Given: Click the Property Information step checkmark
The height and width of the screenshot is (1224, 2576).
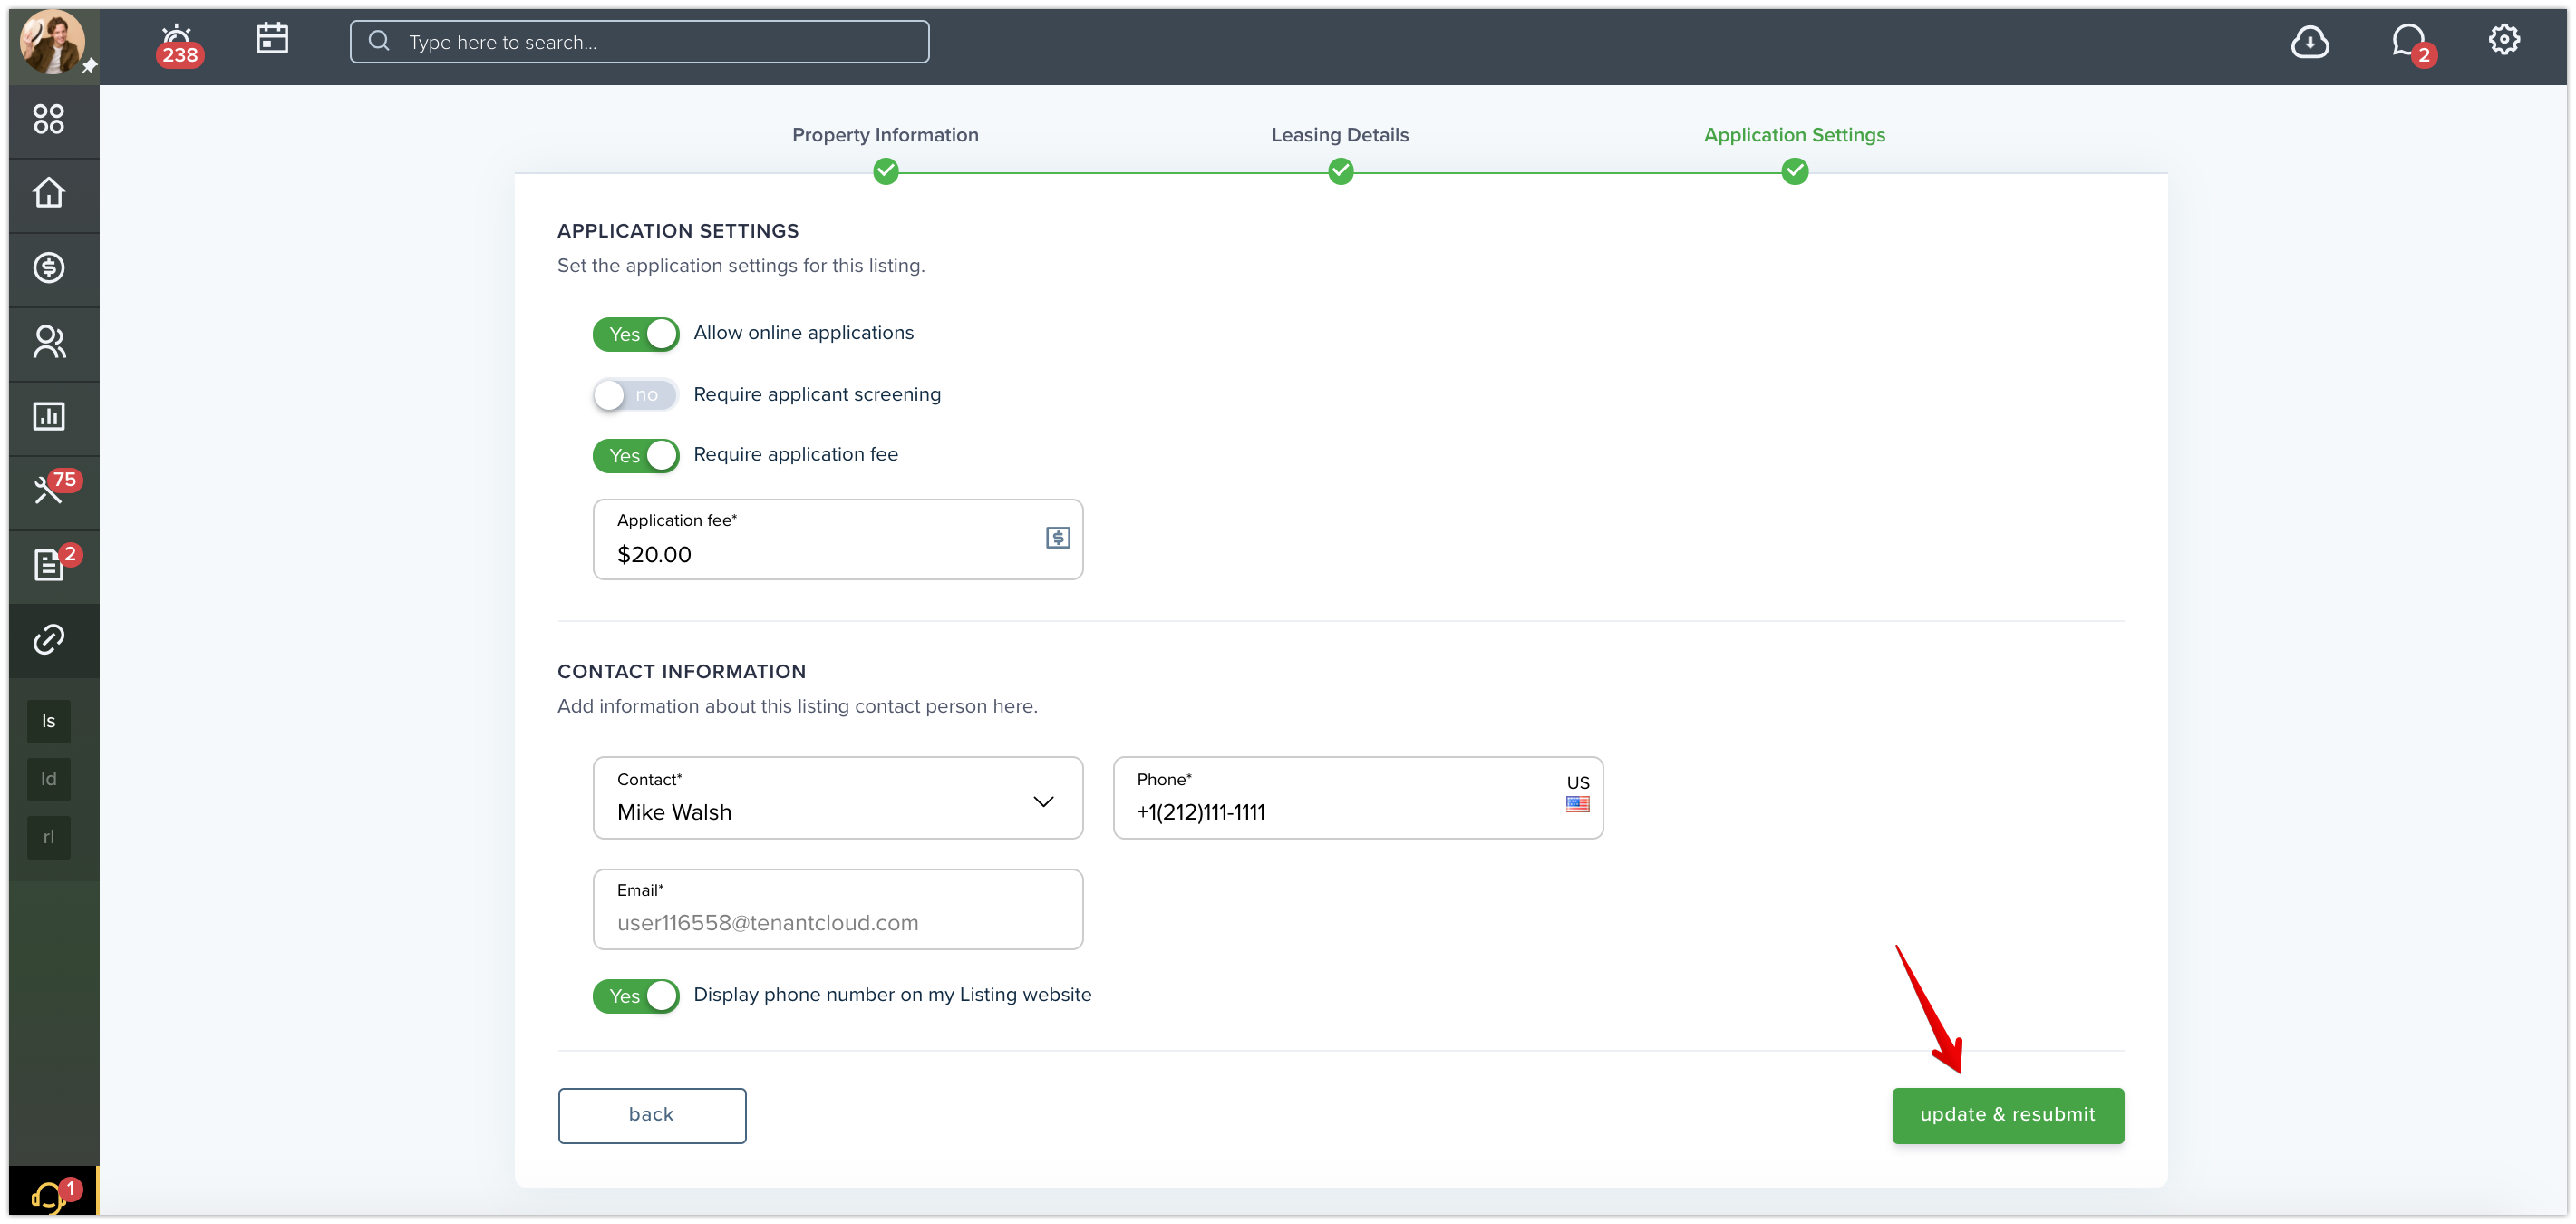Looking at the screenshot, I should point(885,172).
